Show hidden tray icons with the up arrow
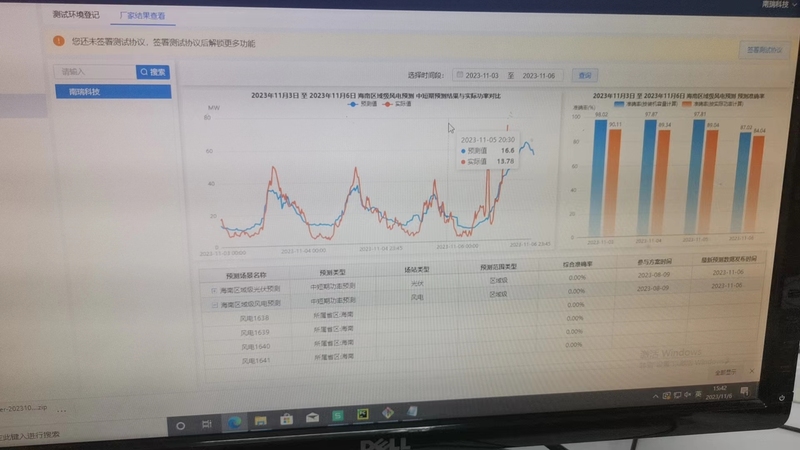Screen dimensions: 800x450 (x=656, y=396)
